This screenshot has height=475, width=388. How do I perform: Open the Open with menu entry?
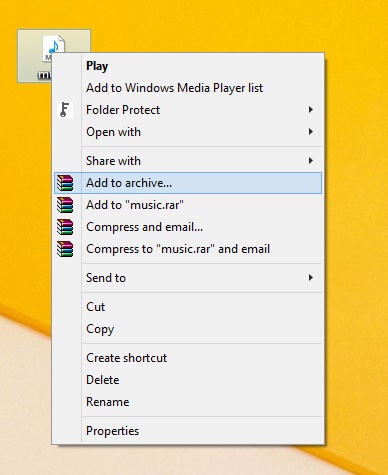(x=188, y=132)
